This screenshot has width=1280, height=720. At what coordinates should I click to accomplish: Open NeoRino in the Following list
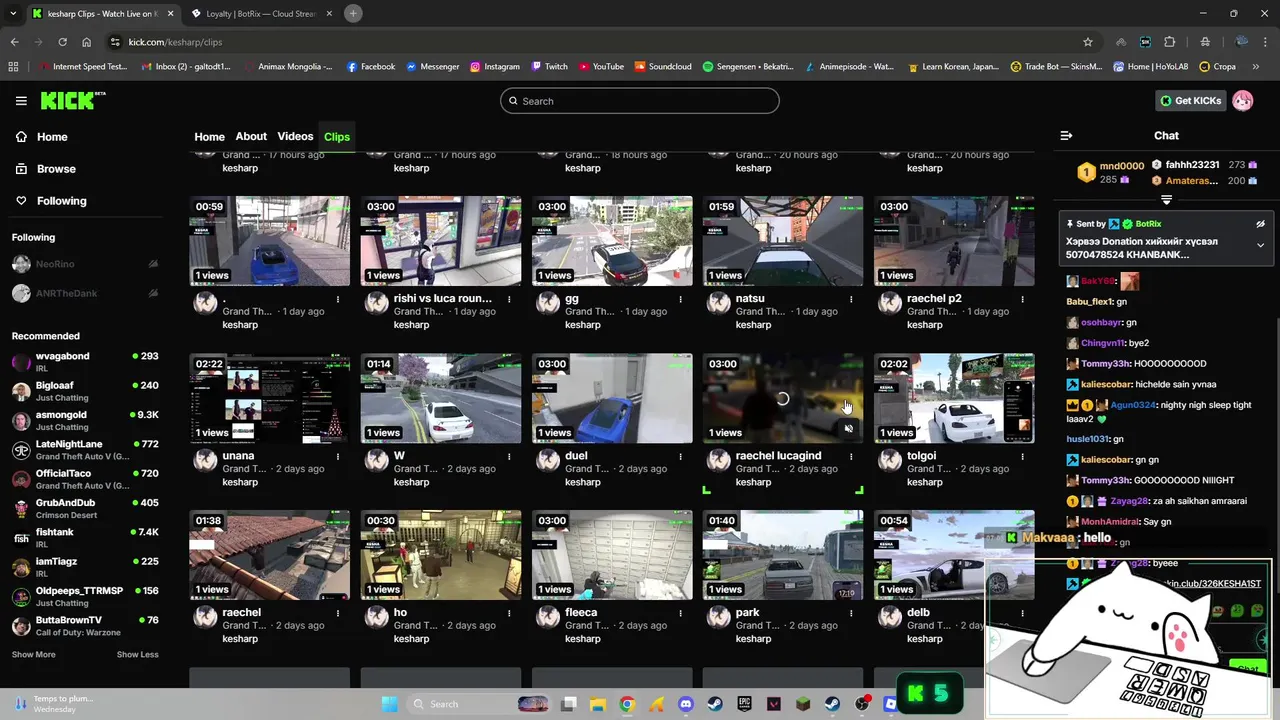85,264
